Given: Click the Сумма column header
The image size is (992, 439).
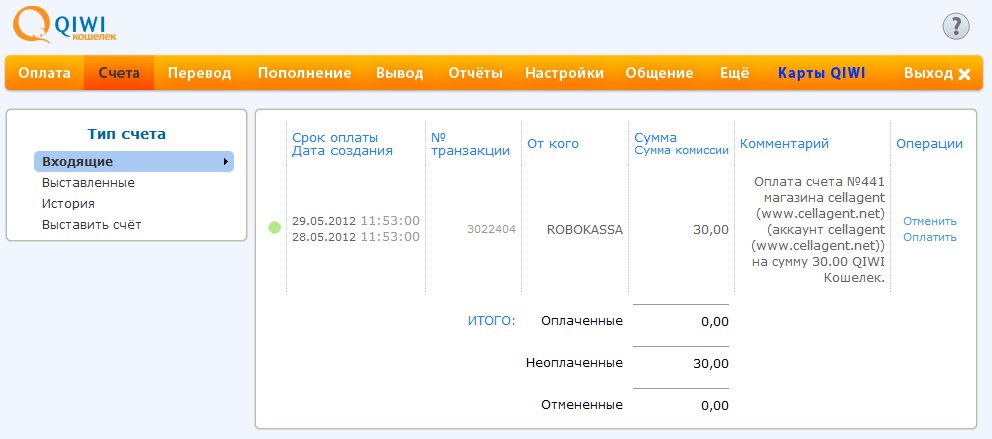Looking at the screenshot, I should 655,138.
